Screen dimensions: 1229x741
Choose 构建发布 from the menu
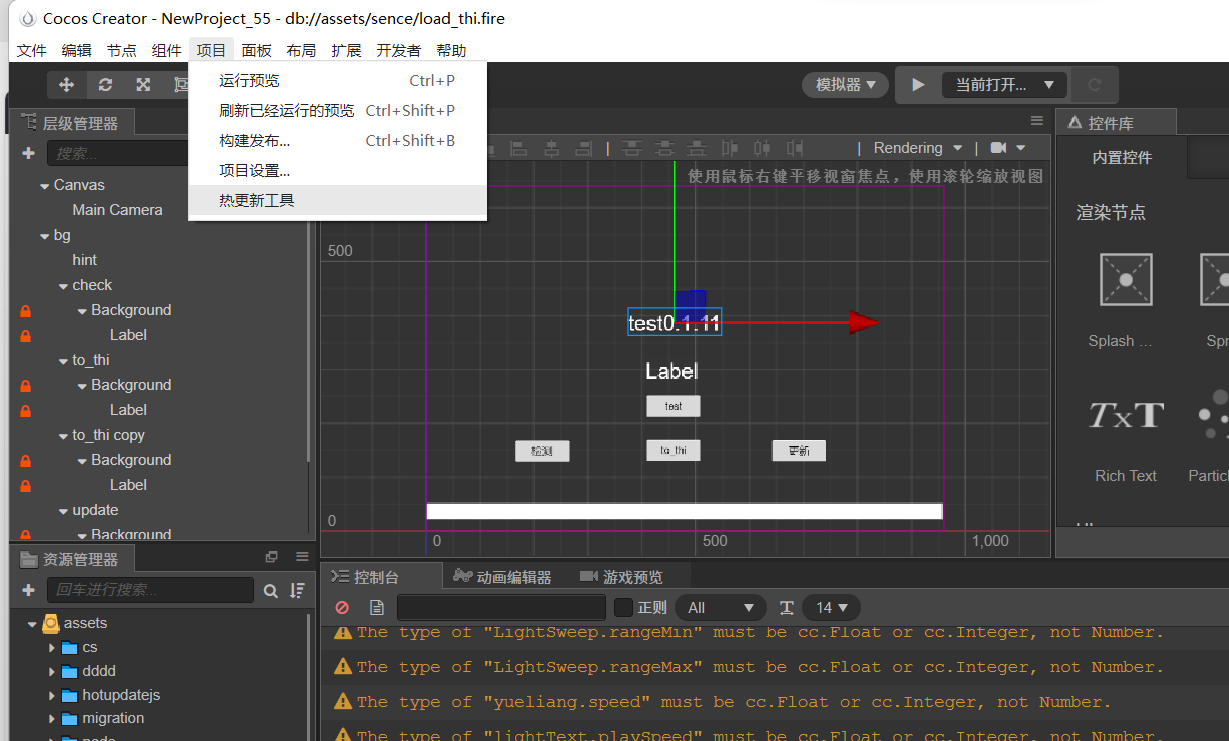pos(337,140)
